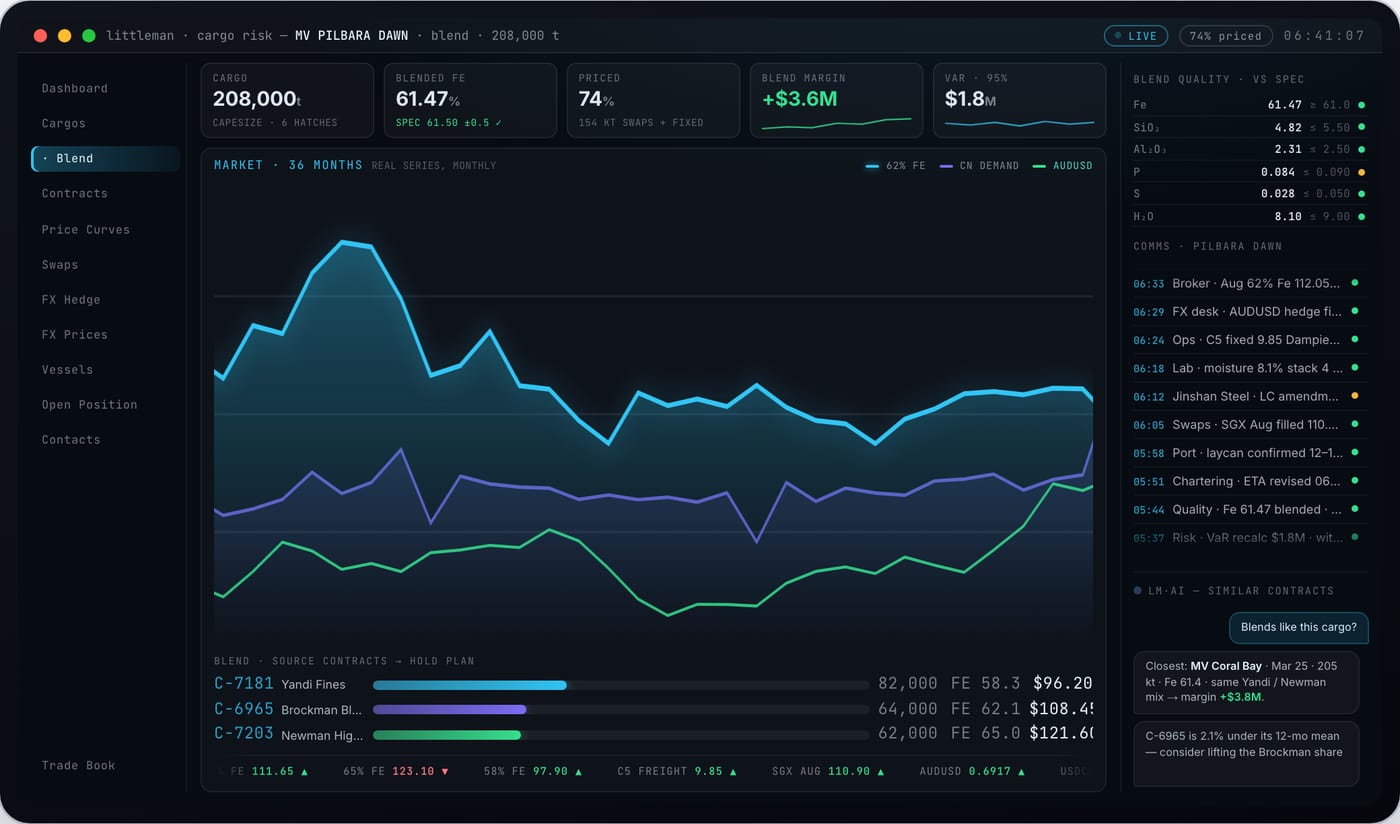Click the Newman green allocation bar
Screen dimensions: 1400x824
pos(447,734)
